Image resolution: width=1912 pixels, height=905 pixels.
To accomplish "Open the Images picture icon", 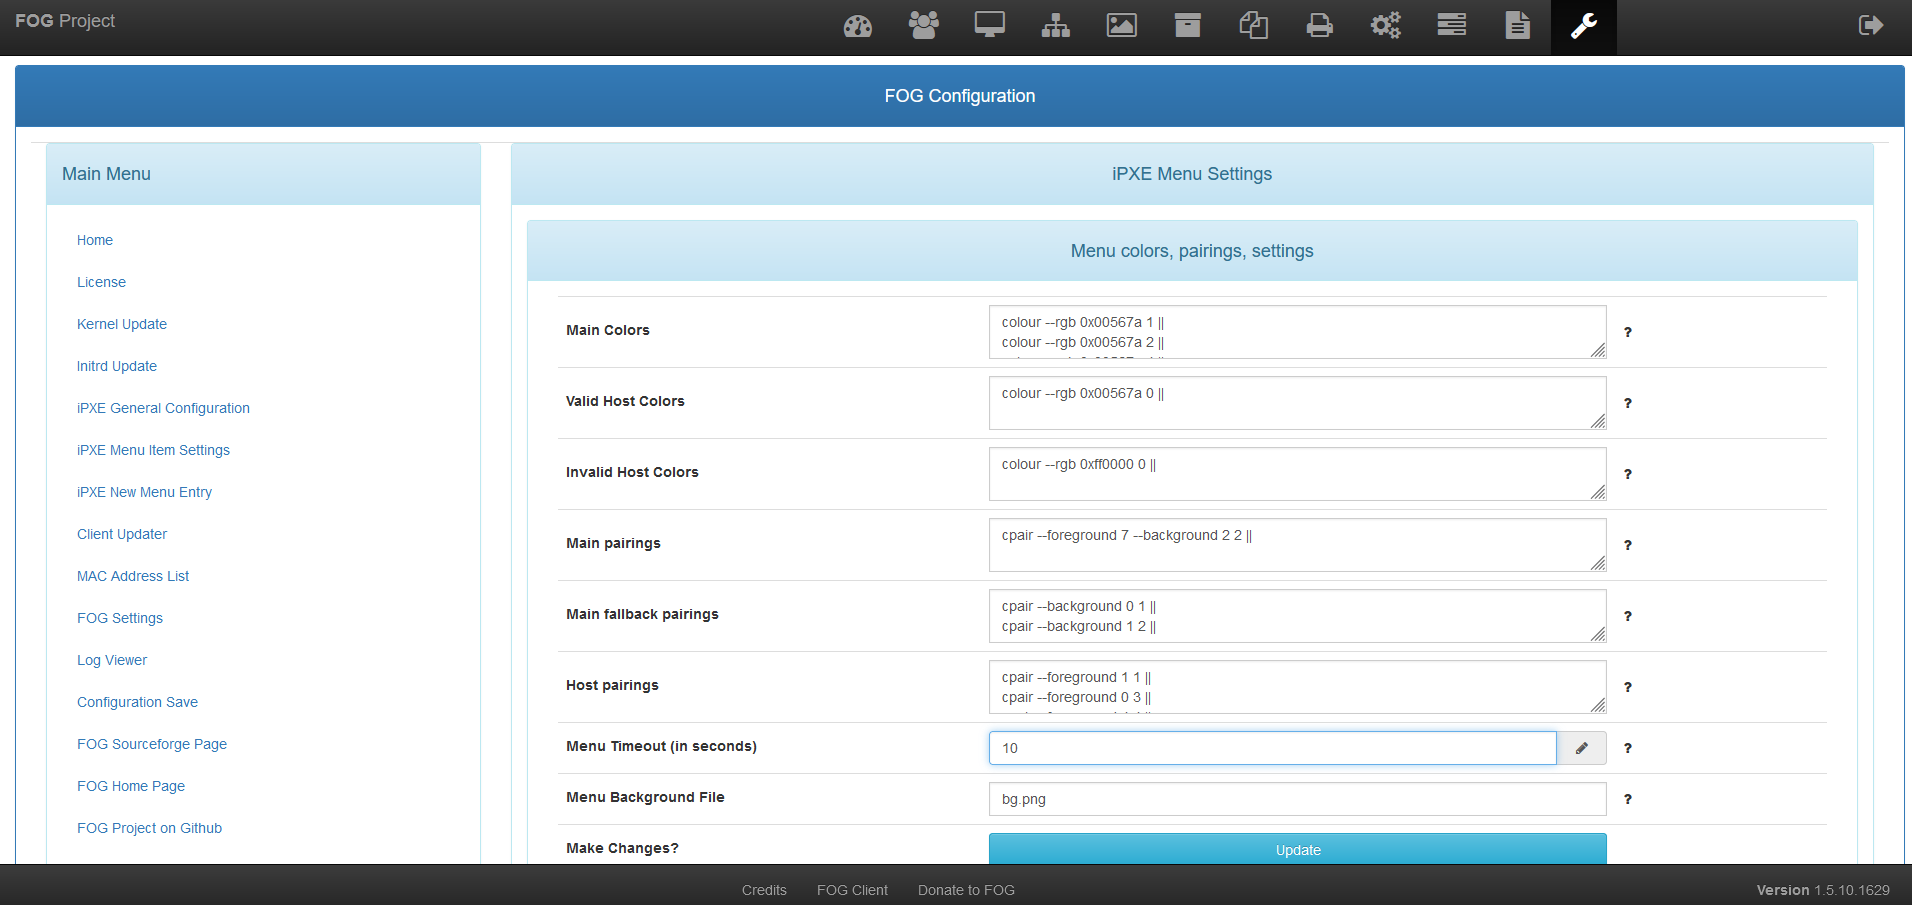I will click(x=1121, y=26).
